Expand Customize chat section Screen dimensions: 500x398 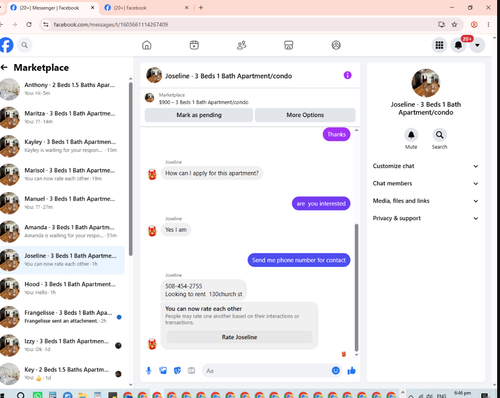pos(425,166)
